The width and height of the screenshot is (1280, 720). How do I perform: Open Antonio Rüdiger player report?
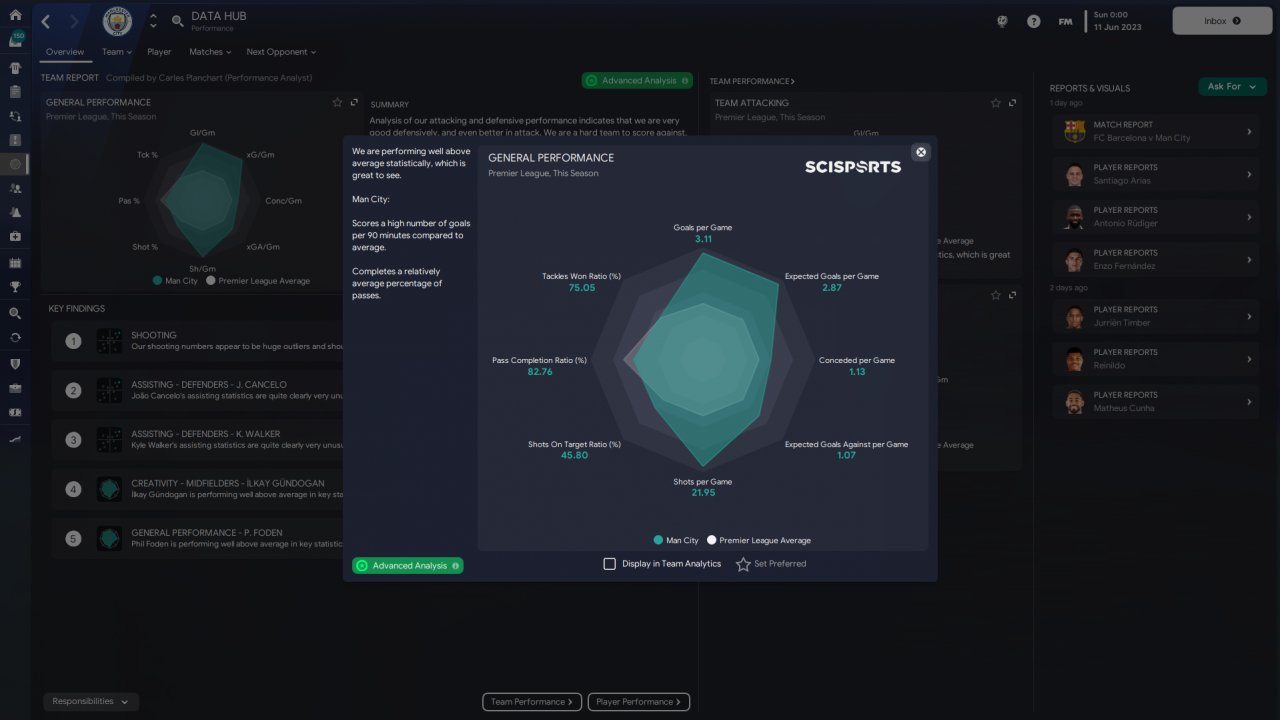(1156, 217)
